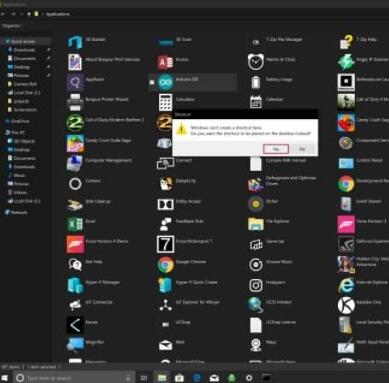Select the Hyper-V Manager icon
389x383 pixels.
75,285
